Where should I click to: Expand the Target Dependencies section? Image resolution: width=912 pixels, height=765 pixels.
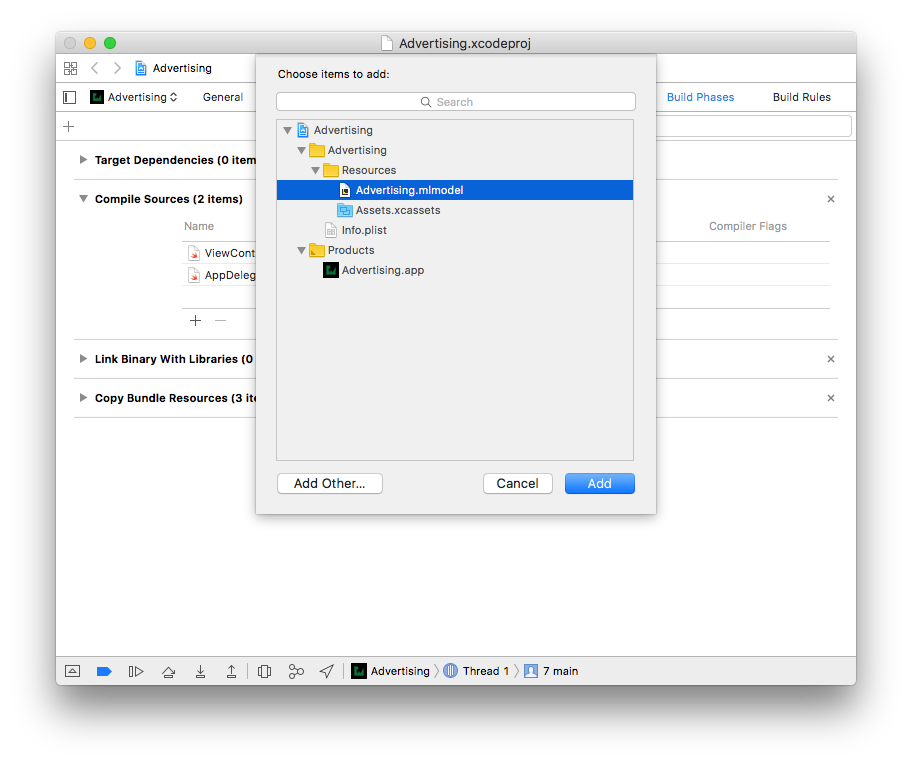coord(83,159)
